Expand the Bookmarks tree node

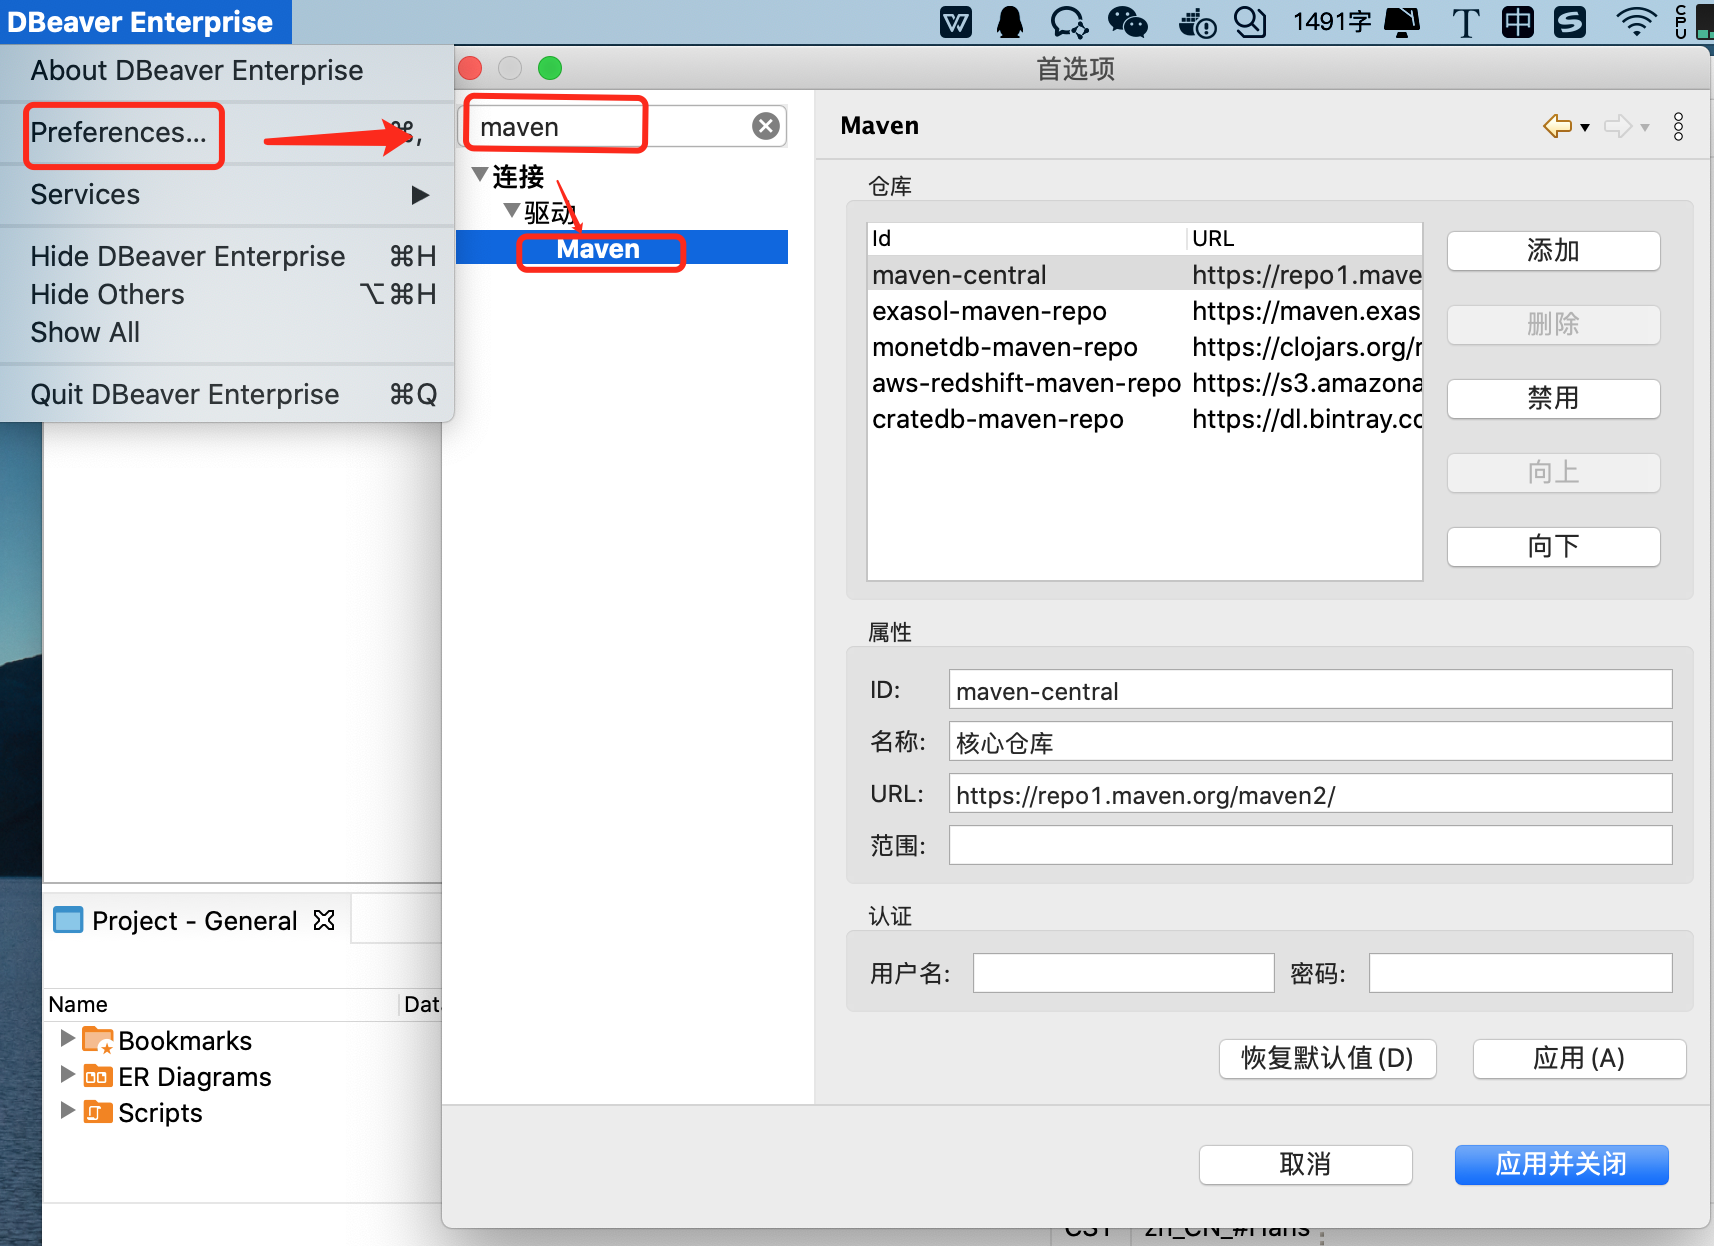pyautogui.click(x=67, y=1038)
